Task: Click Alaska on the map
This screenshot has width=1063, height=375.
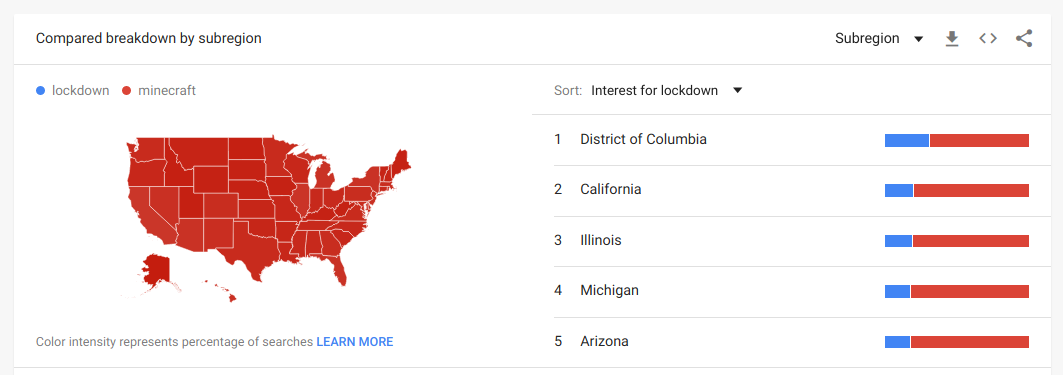Action: pyautogui.click(x=155, y=271)
